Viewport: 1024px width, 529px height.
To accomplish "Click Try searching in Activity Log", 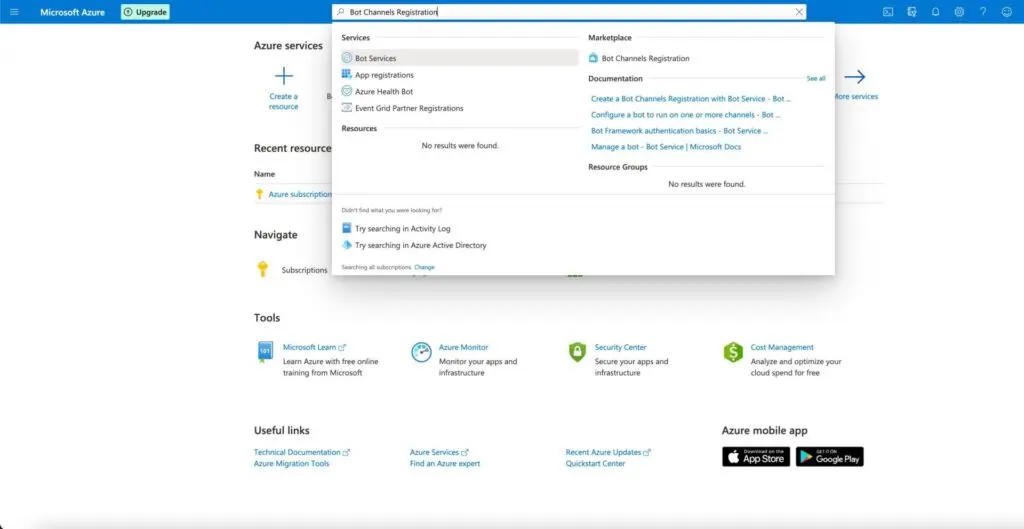I will (402, 229).
